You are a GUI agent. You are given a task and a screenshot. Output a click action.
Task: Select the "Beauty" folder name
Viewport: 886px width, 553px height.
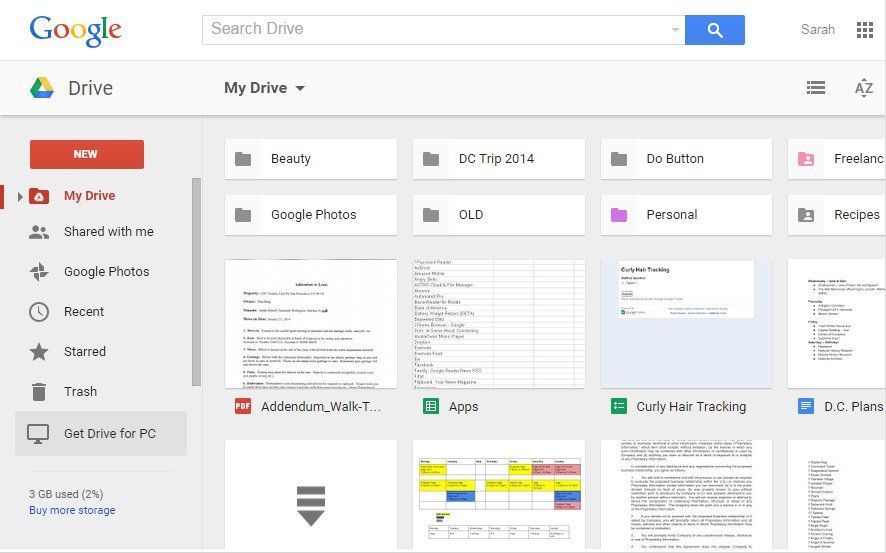tap(290, 159)
